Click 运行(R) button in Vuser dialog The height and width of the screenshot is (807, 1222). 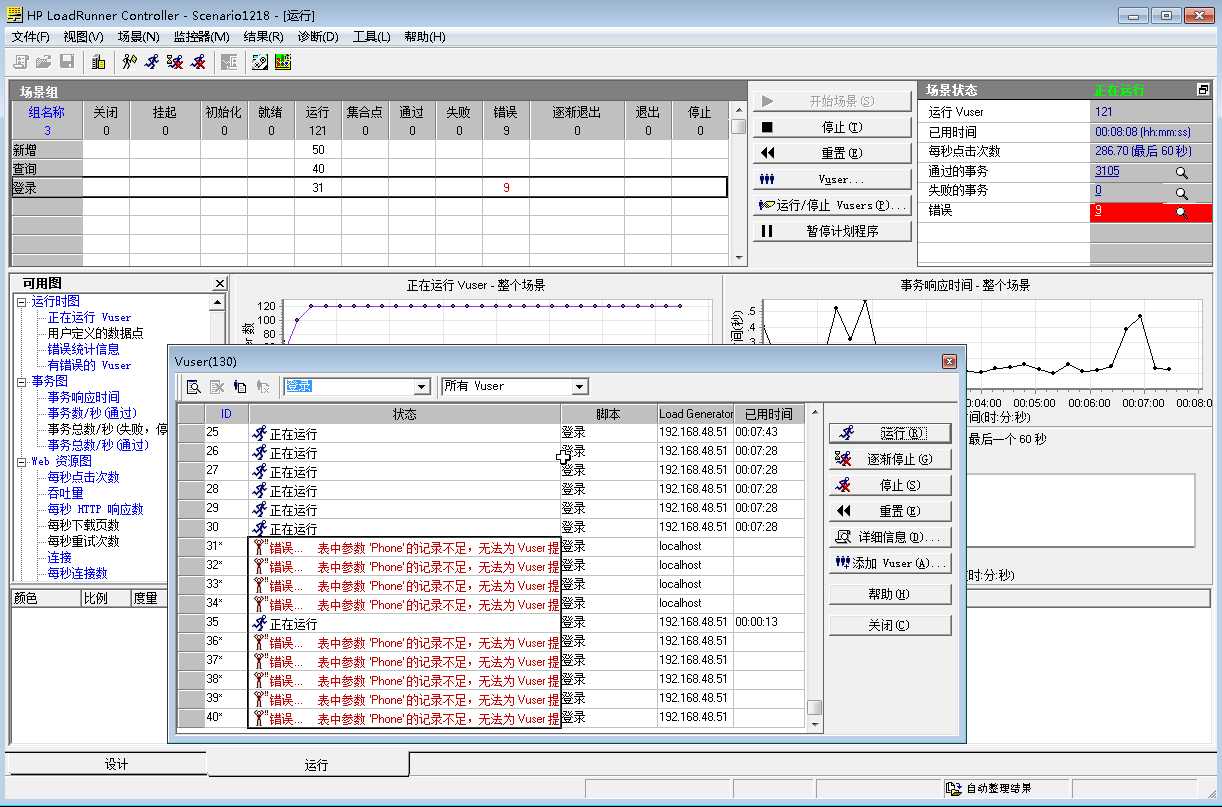coord(890,433)
